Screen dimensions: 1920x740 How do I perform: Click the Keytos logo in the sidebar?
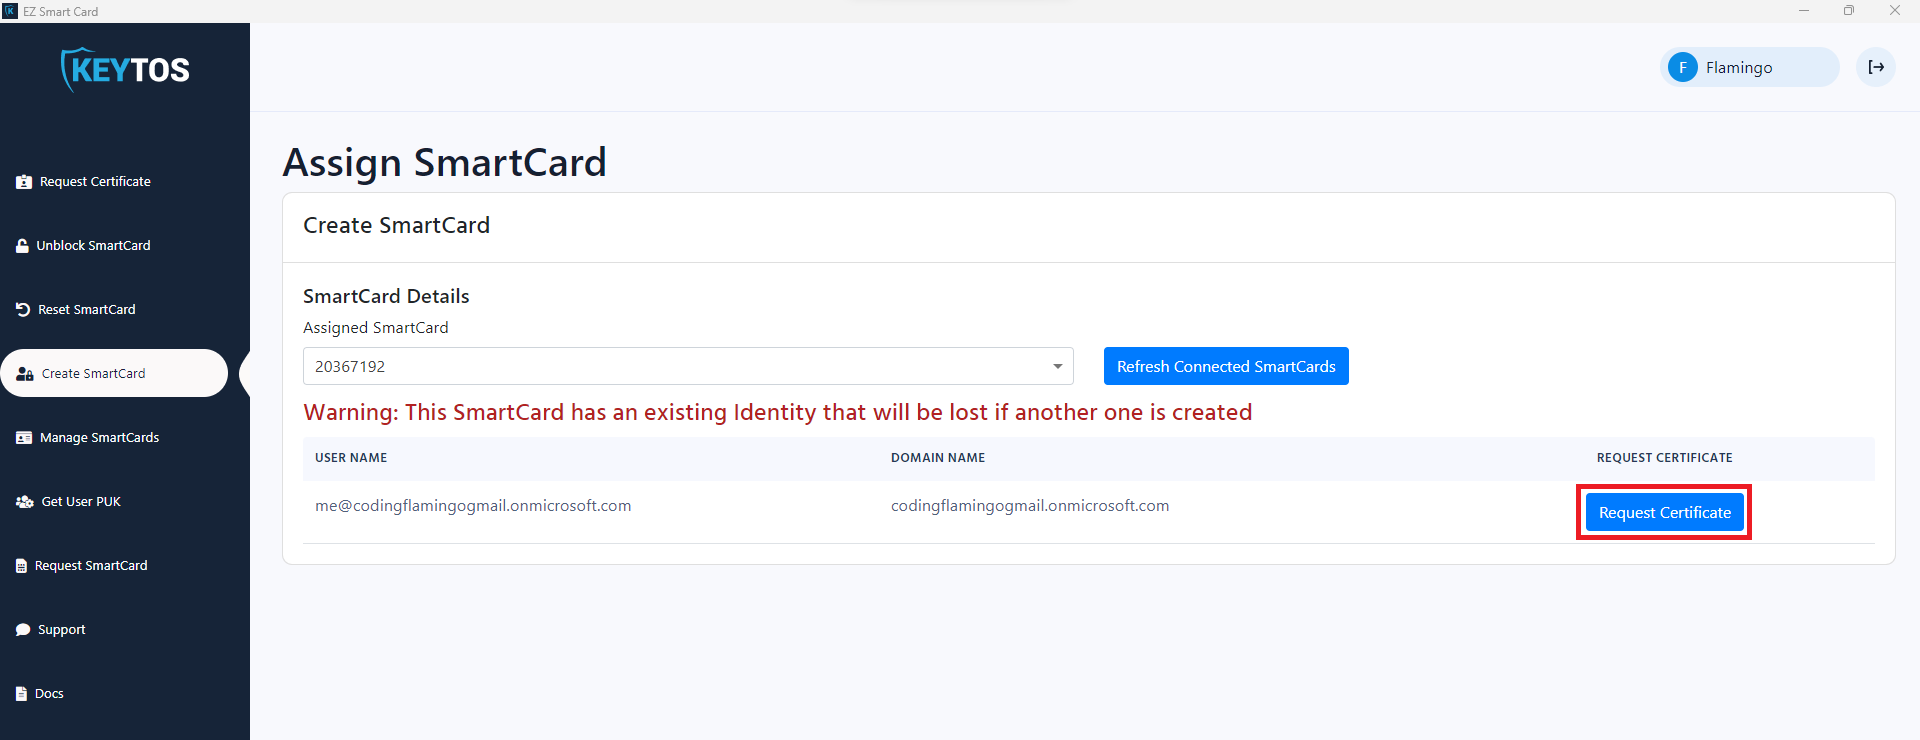124,68
